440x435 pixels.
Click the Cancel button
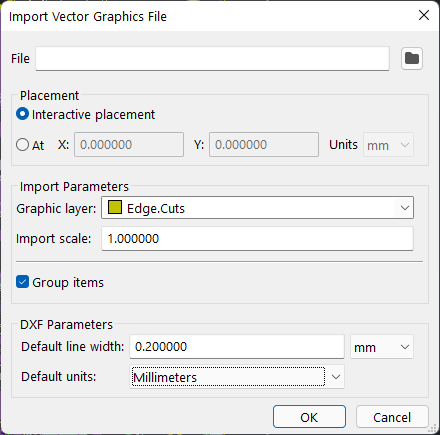(392, 417)
